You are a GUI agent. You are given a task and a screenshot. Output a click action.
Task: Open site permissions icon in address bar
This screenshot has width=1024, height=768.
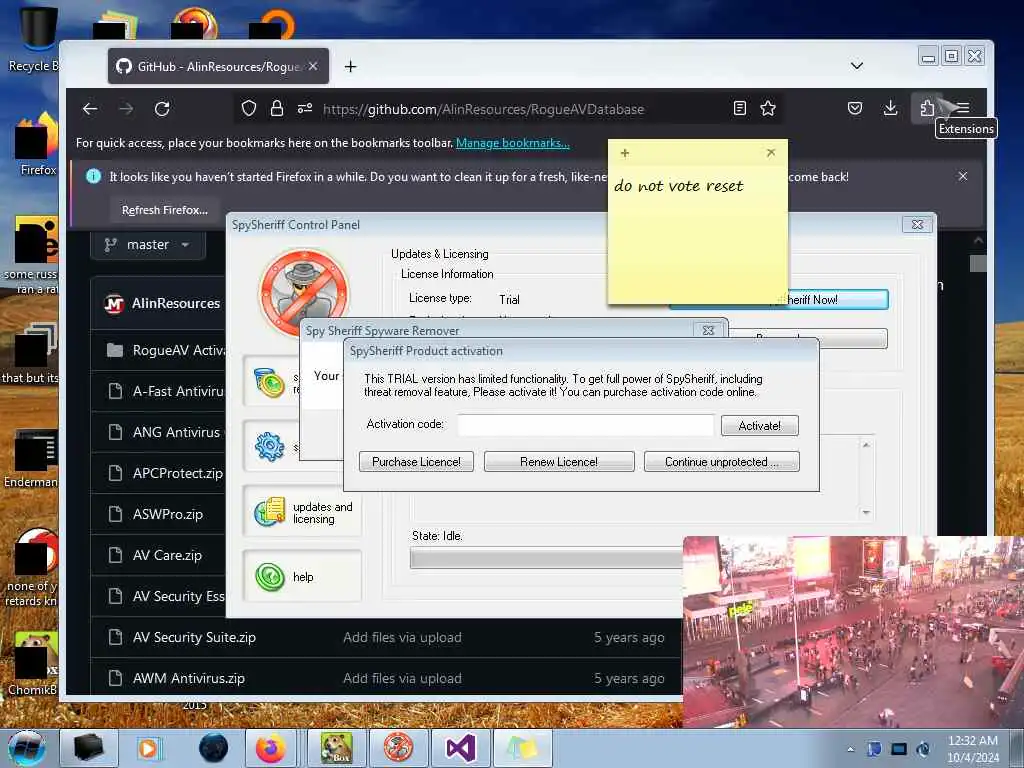click(x=305, y=108)
